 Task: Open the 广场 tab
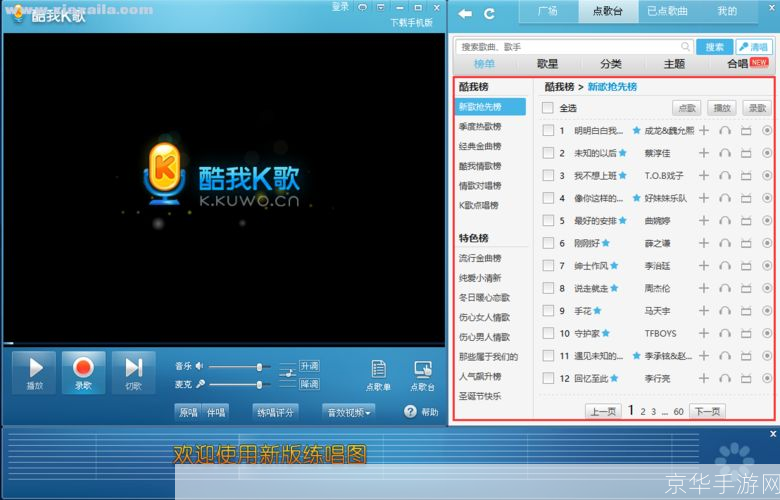(x=548, y=11)
